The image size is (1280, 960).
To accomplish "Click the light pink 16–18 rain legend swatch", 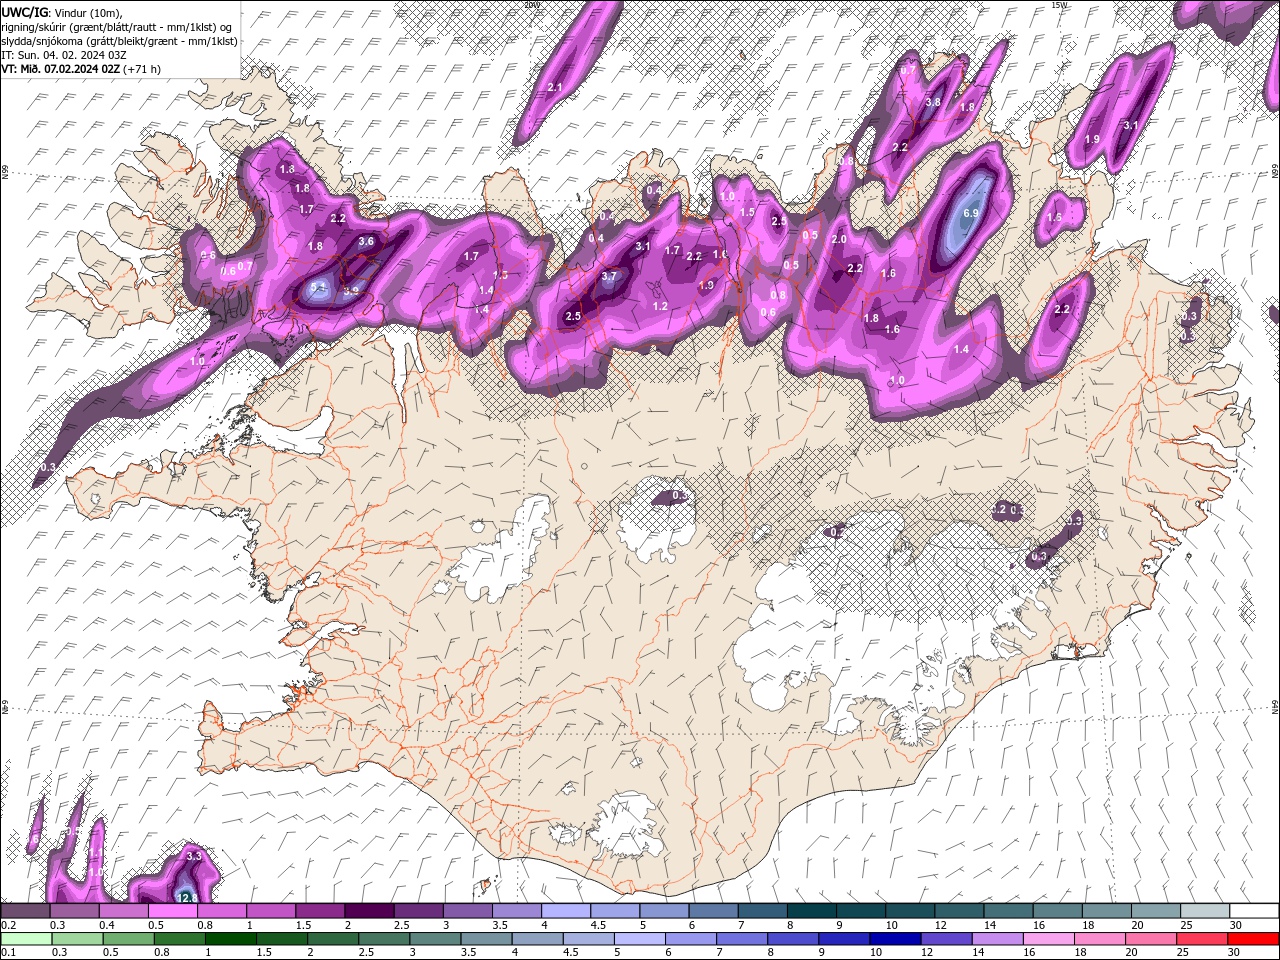I will [1049, 939].
